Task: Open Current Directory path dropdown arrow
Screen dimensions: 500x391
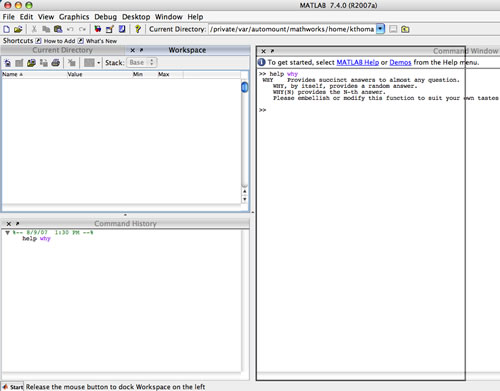Action: click(x=380, y=29)
